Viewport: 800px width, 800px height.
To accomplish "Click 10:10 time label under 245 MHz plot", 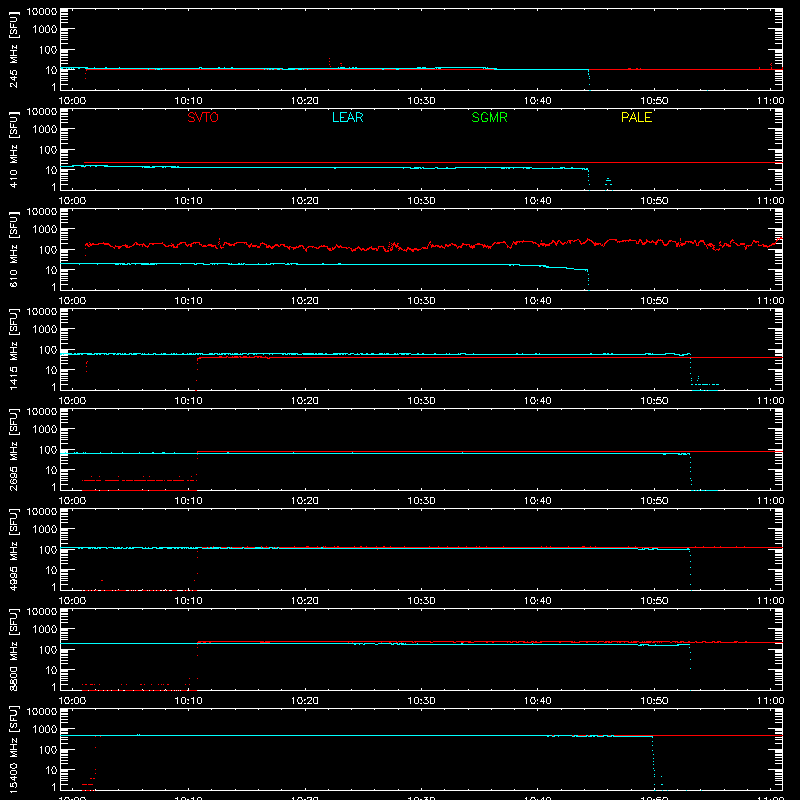I will (188, 101).
